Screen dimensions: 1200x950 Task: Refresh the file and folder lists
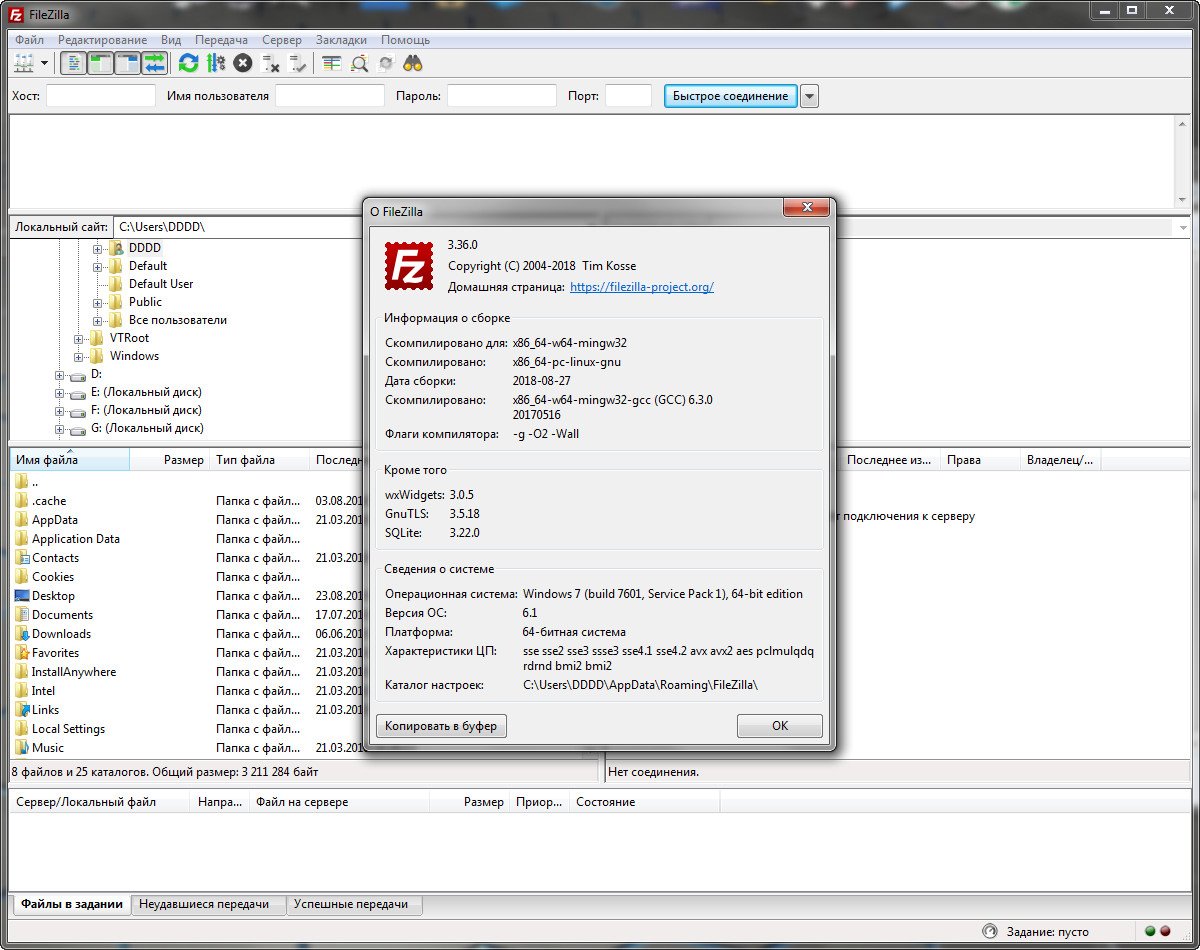click(188, 64)
